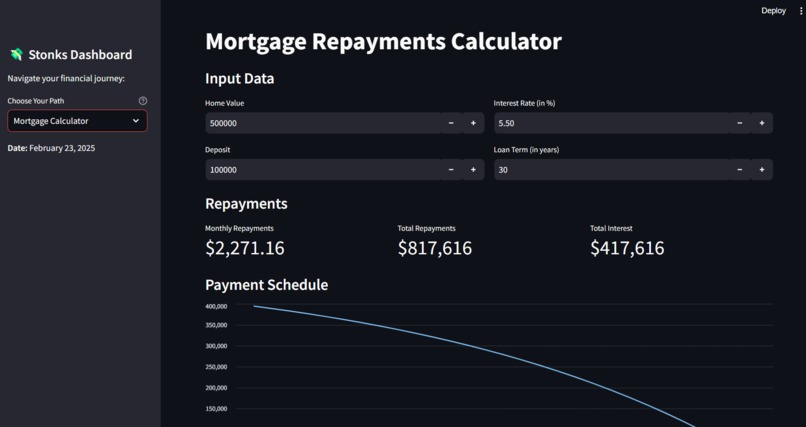The image size is (806, 427).
Task: Expand the Mortgage Calculator dropdown
Action: click(77, 121)
